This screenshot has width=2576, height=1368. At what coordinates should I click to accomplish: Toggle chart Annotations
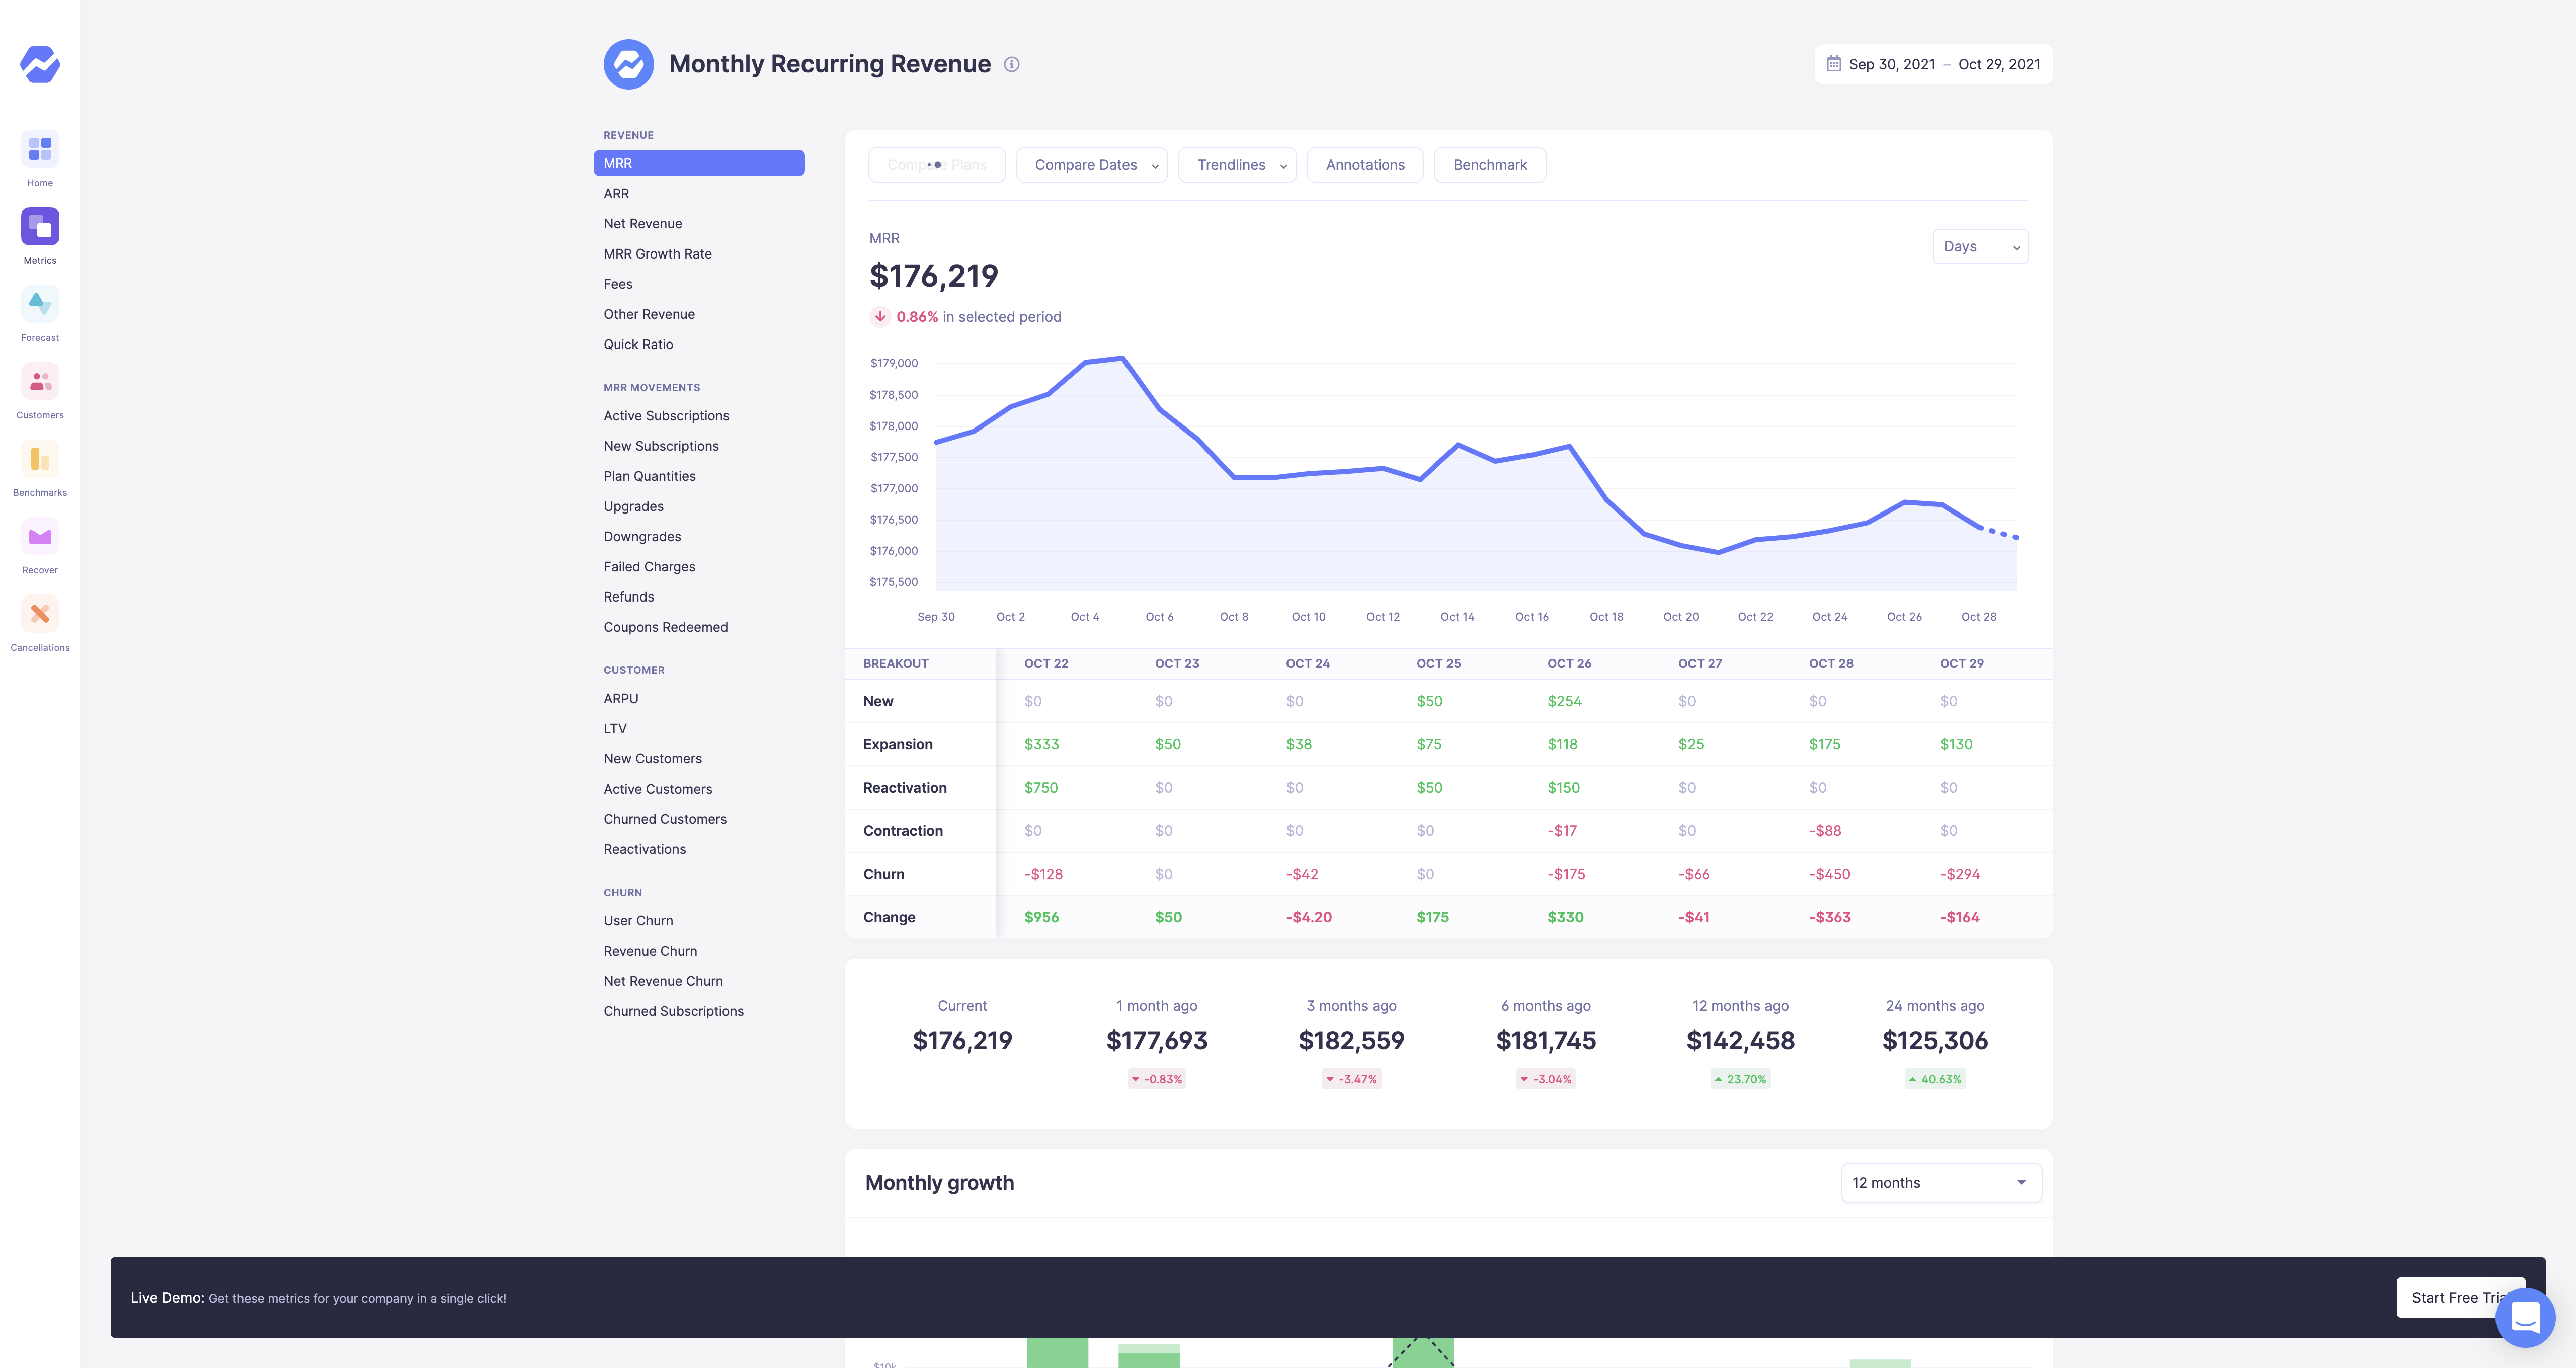[x=1365, y=165]
